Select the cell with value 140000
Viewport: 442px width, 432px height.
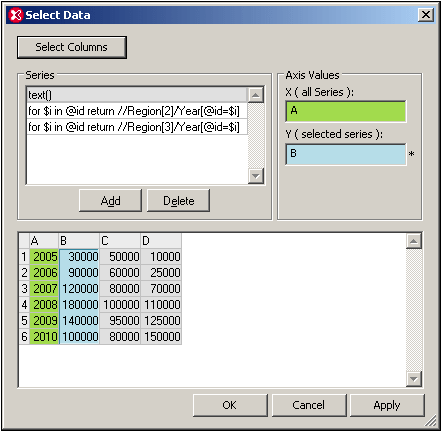point(79,321)
